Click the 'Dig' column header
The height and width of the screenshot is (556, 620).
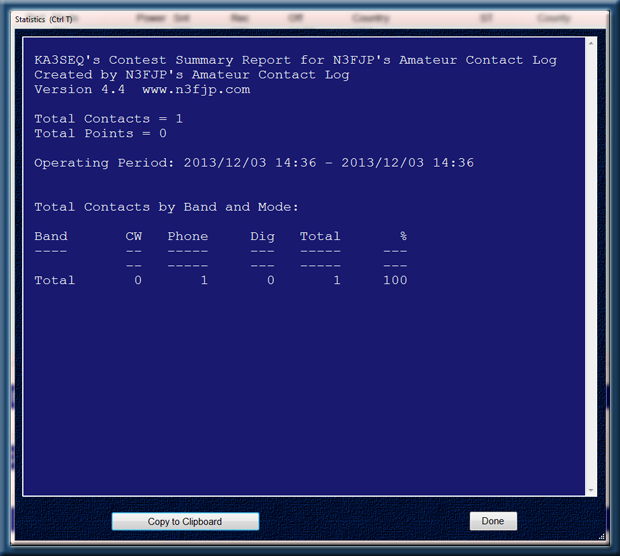(262, 236)
